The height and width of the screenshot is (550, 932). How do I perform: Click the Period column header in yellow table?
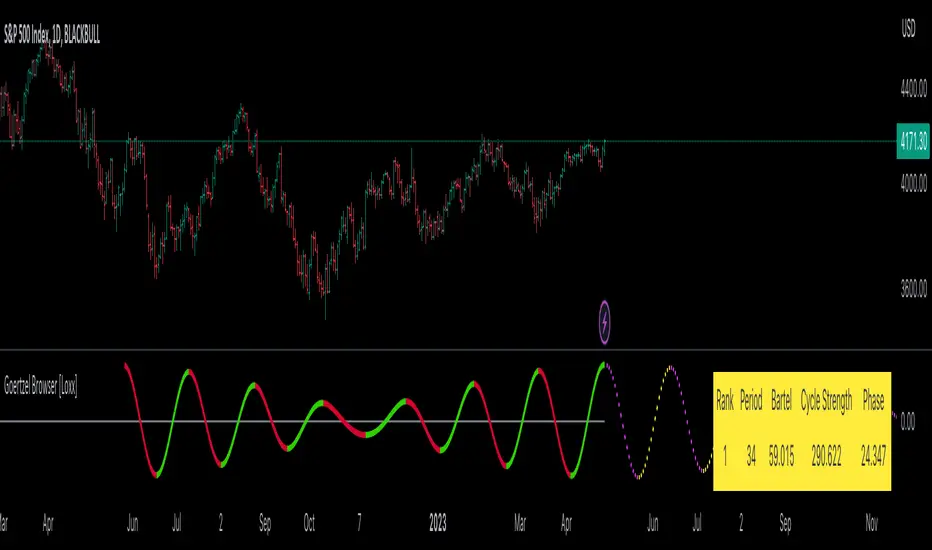751,401
